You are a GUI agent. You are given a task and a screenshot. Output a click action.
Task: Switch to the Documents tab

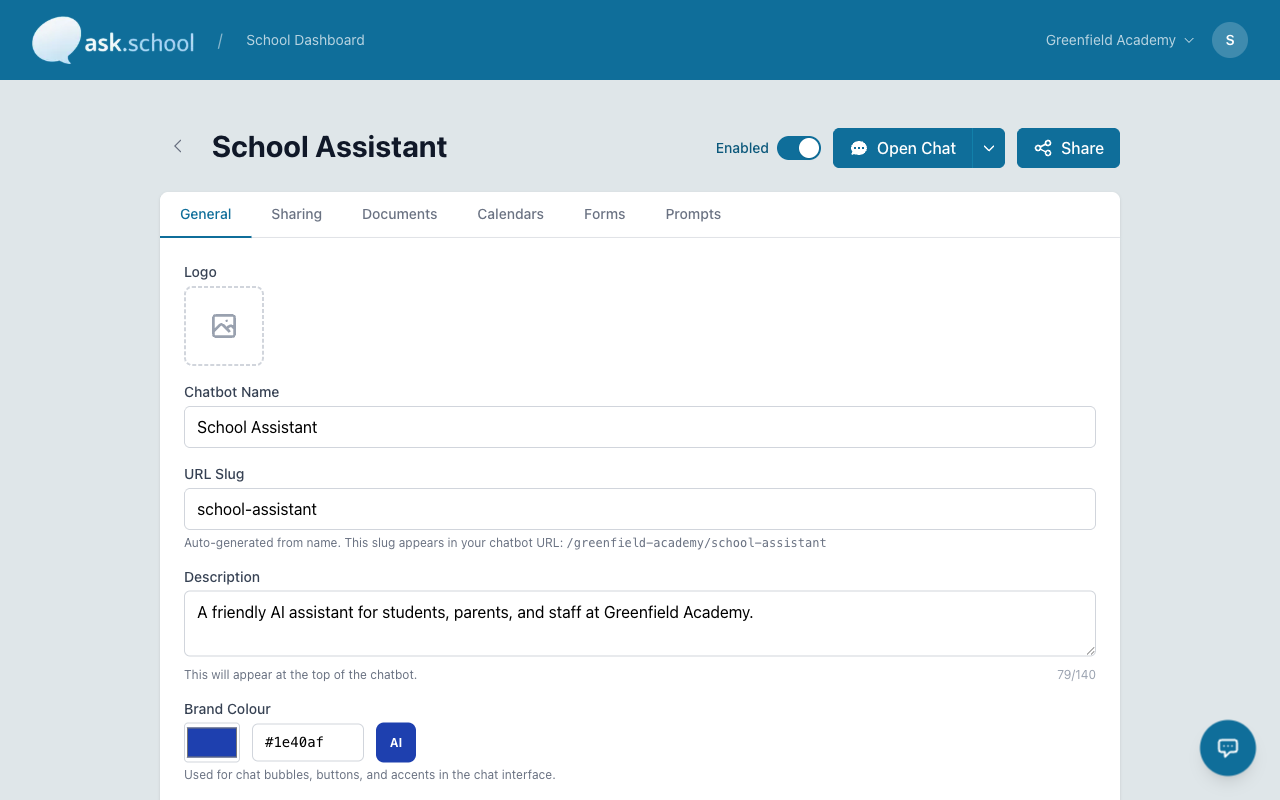[399, 214]
